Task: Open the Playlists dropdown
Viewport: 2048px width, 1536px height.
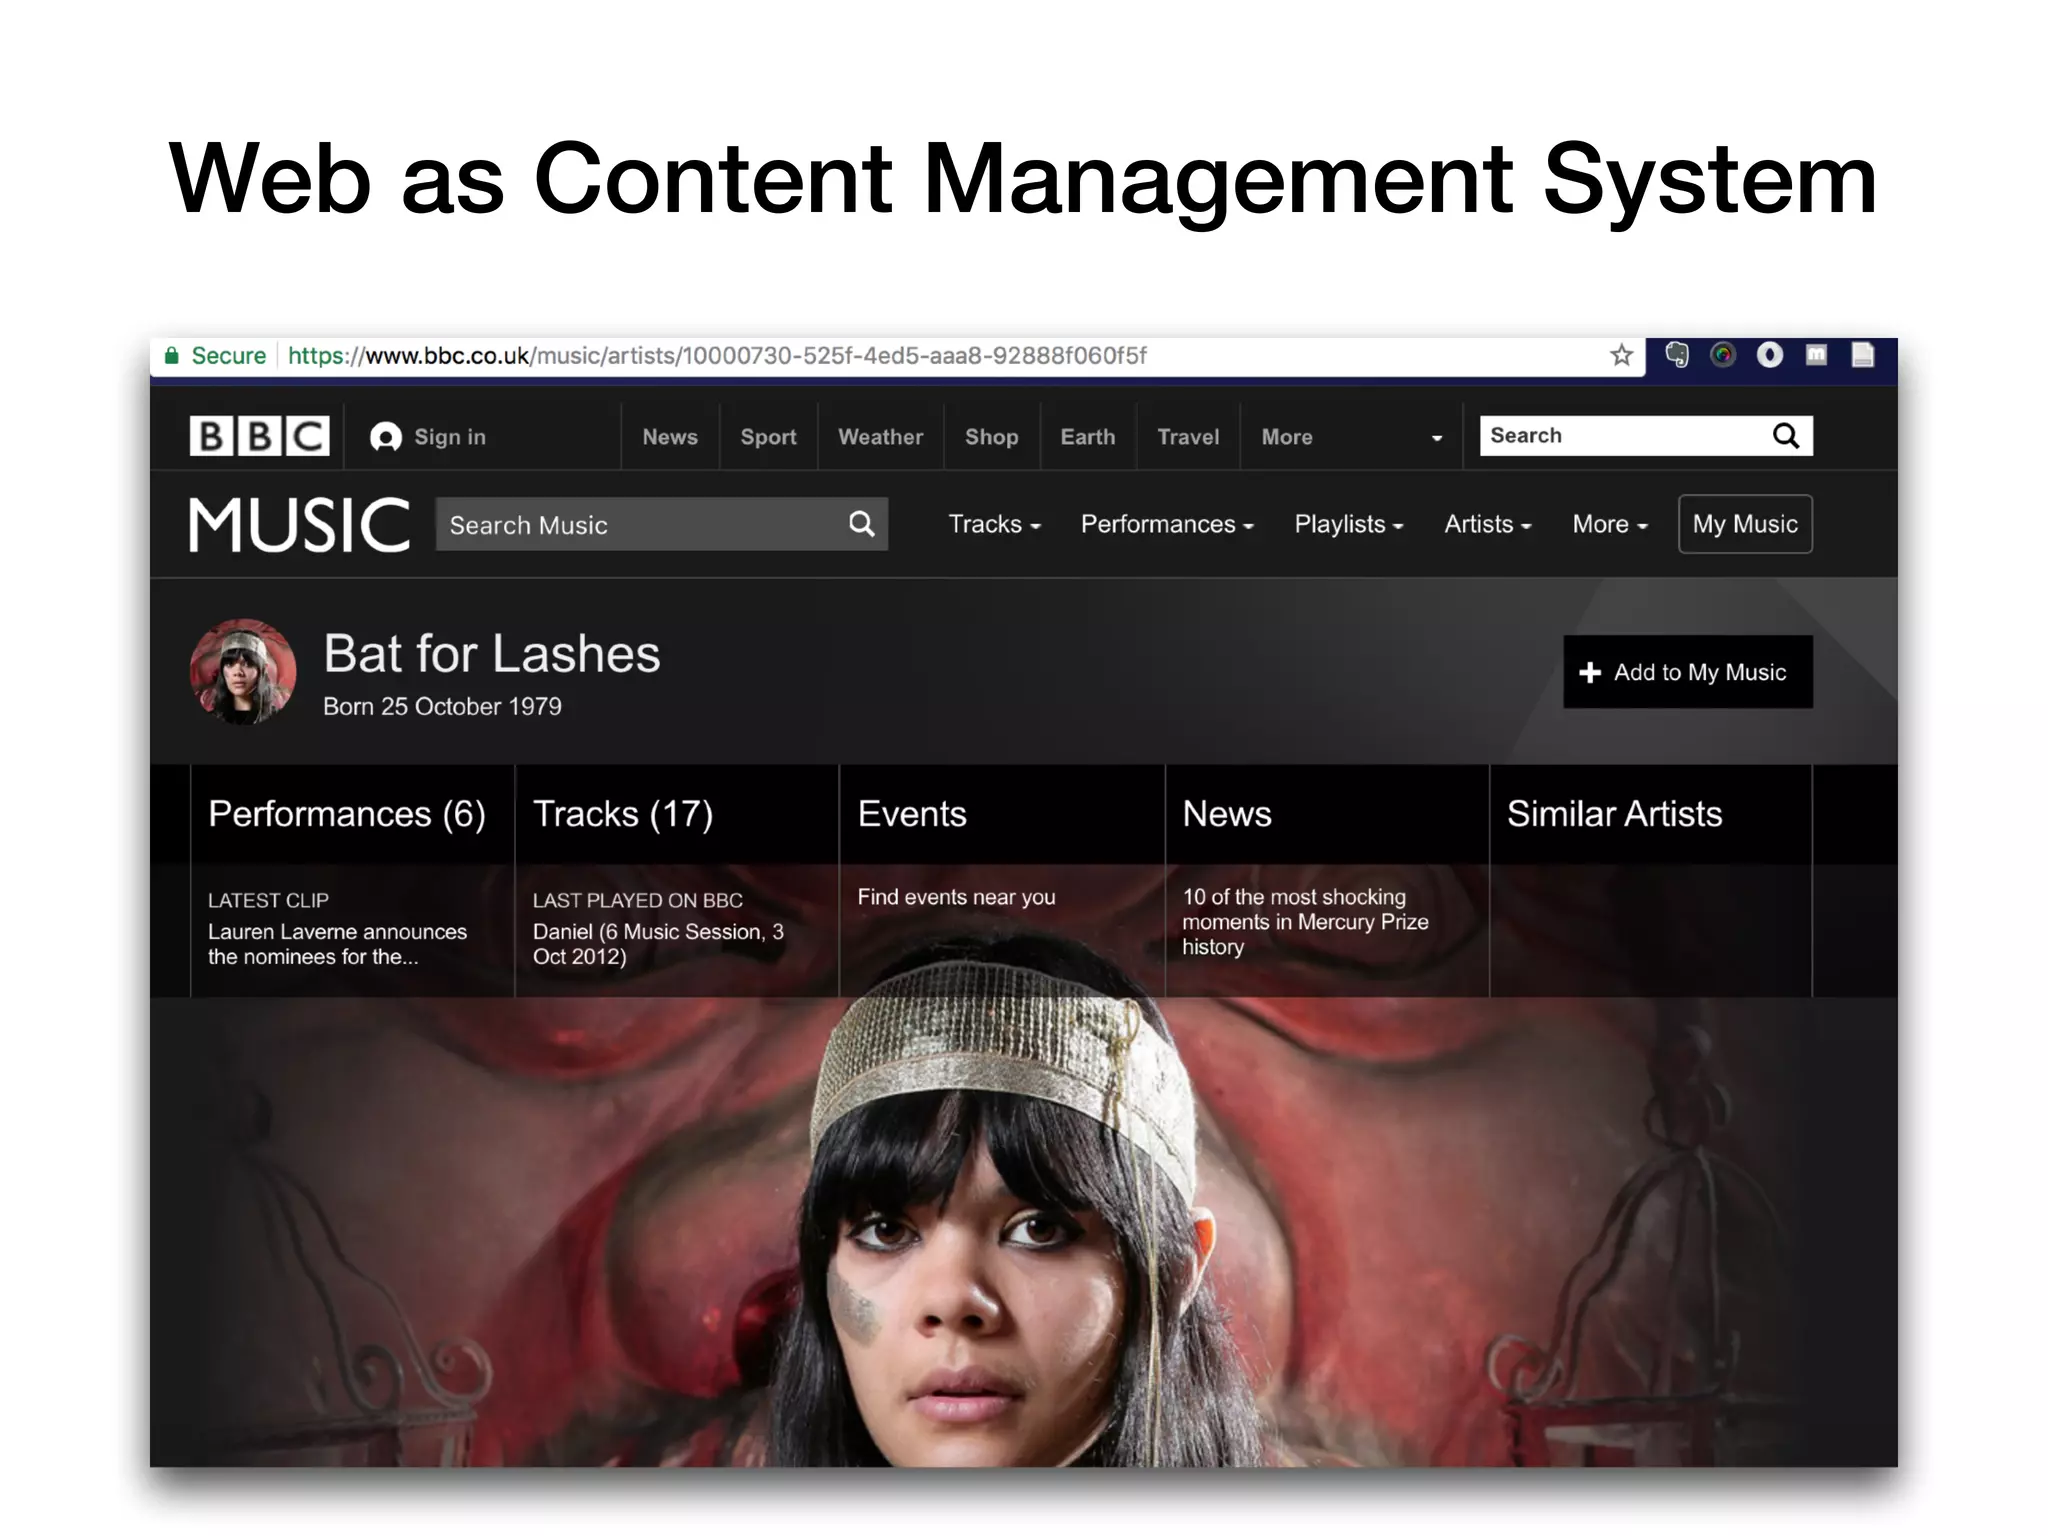Action: 1349,524
